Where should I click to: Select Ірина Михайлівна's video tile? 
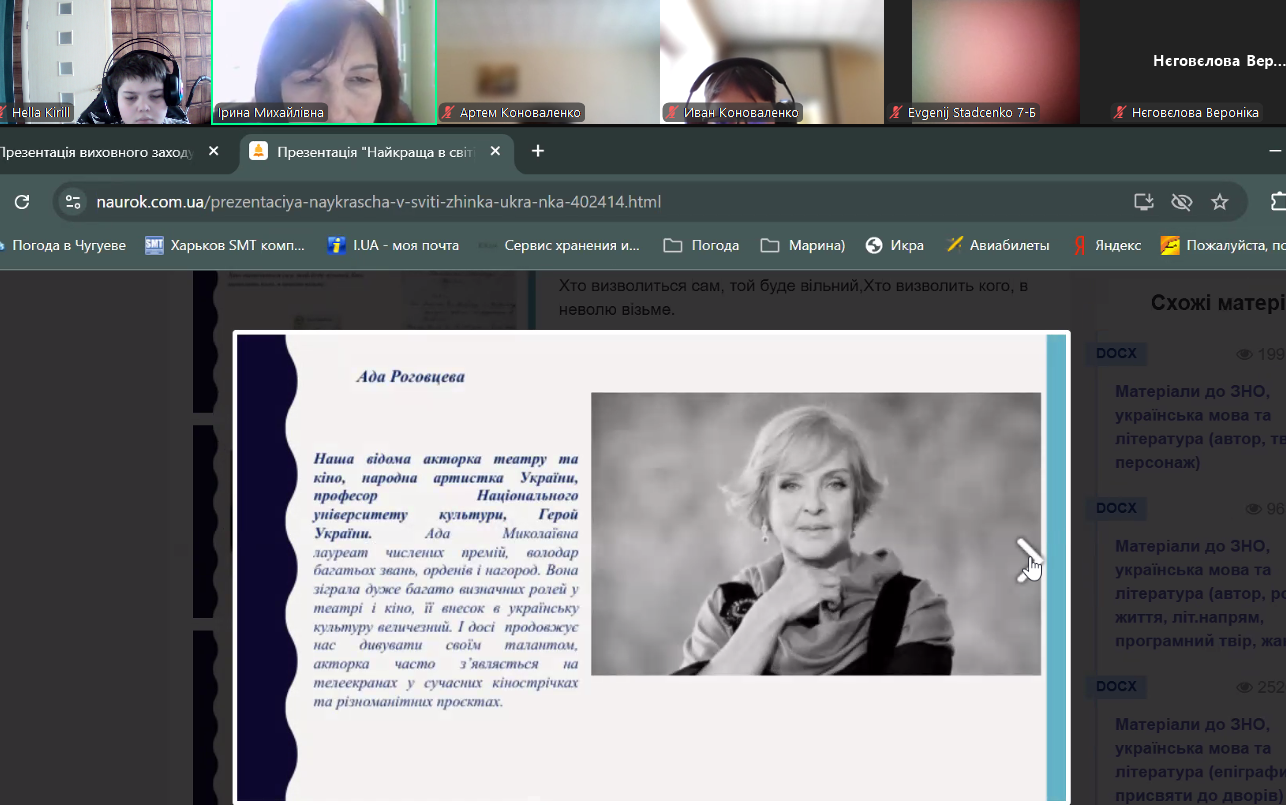coord(324,60)
